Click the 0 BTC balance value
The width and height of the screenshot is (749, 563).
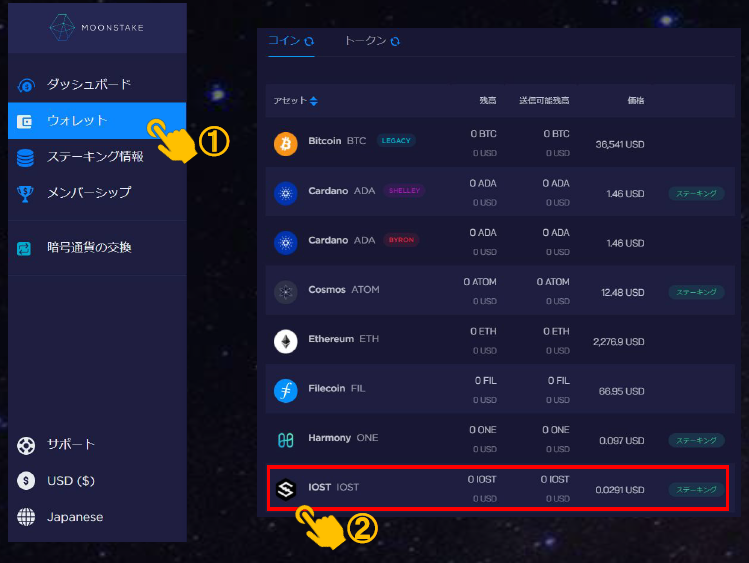483,134
